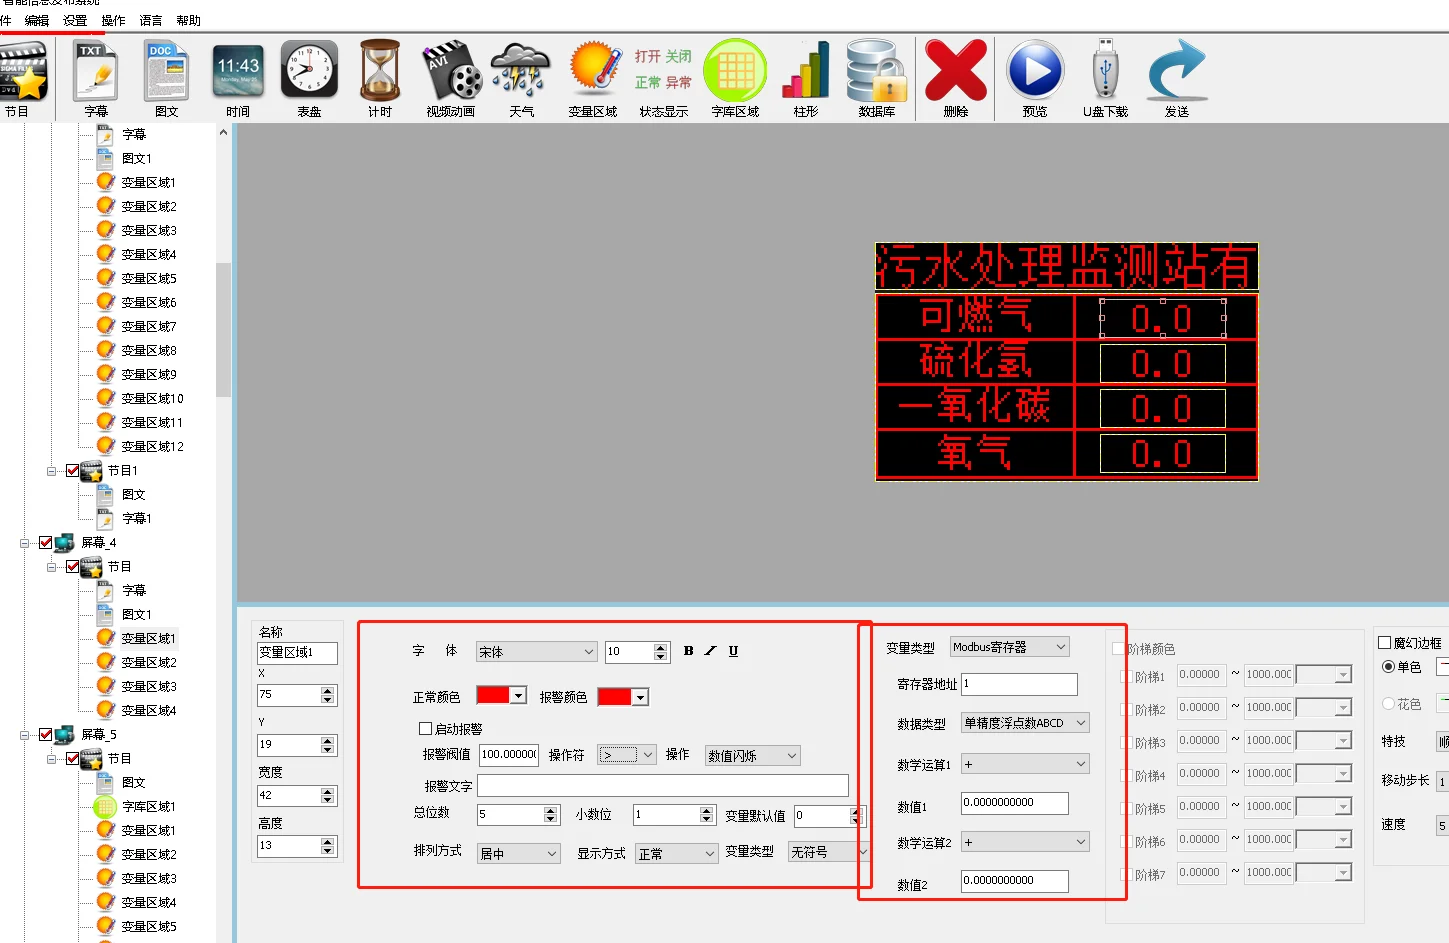
Task: Enable the 魔幻边框 magic border checkbox
Action: [x=1385, y=642]
